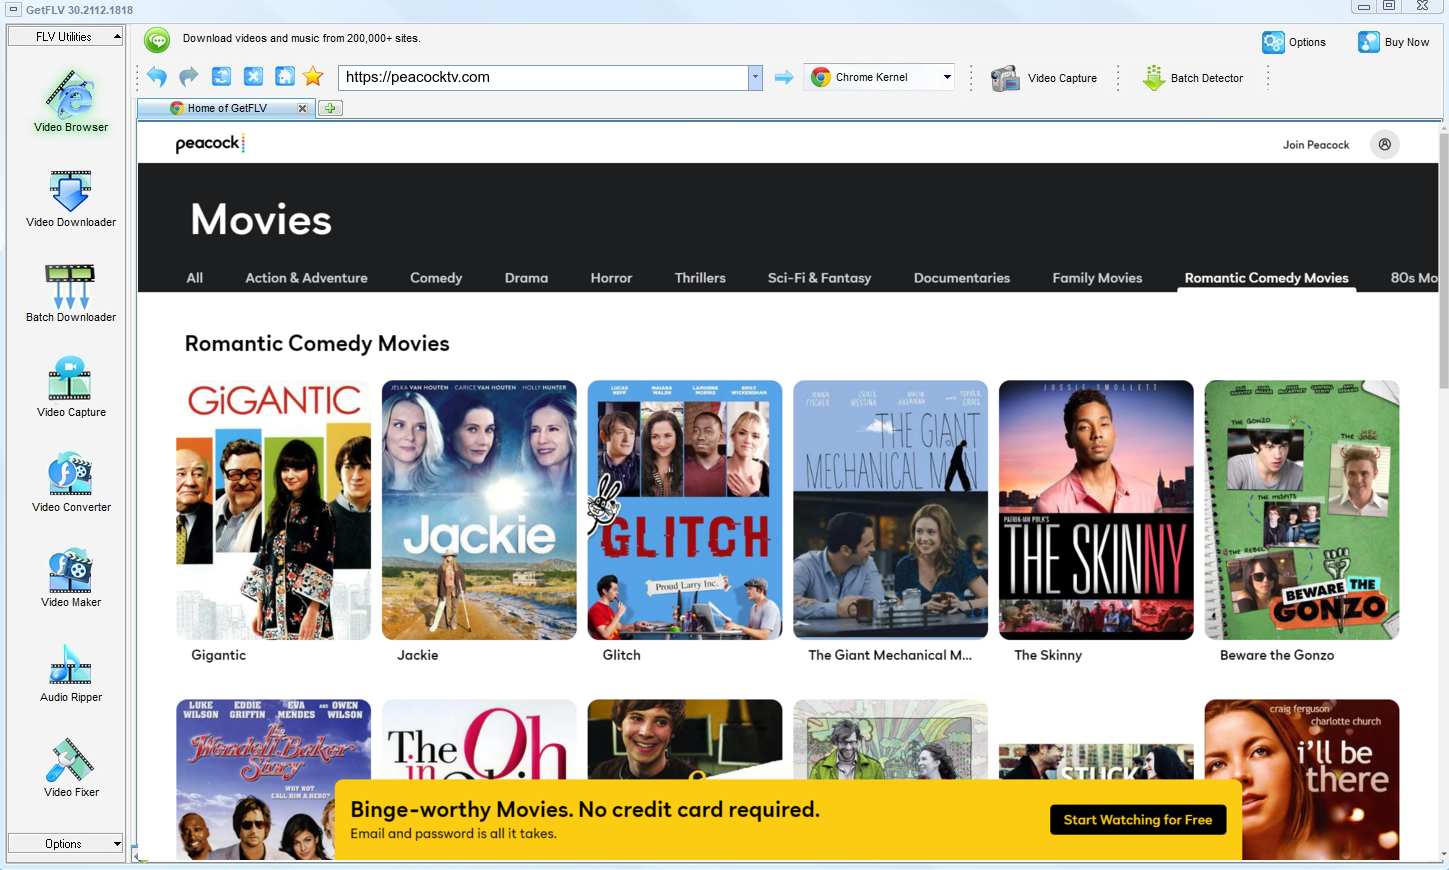Switch to Action & Adventure category
The image size is (1449, 870).
306,278
